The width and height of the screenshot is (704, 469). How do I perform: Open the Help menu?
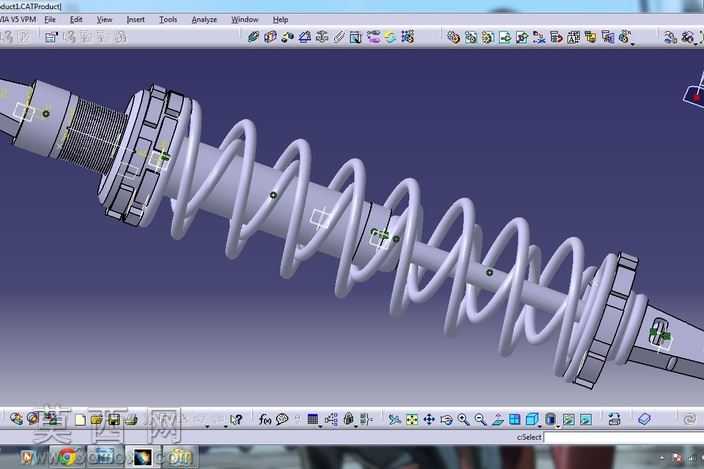tap(281, 20)
